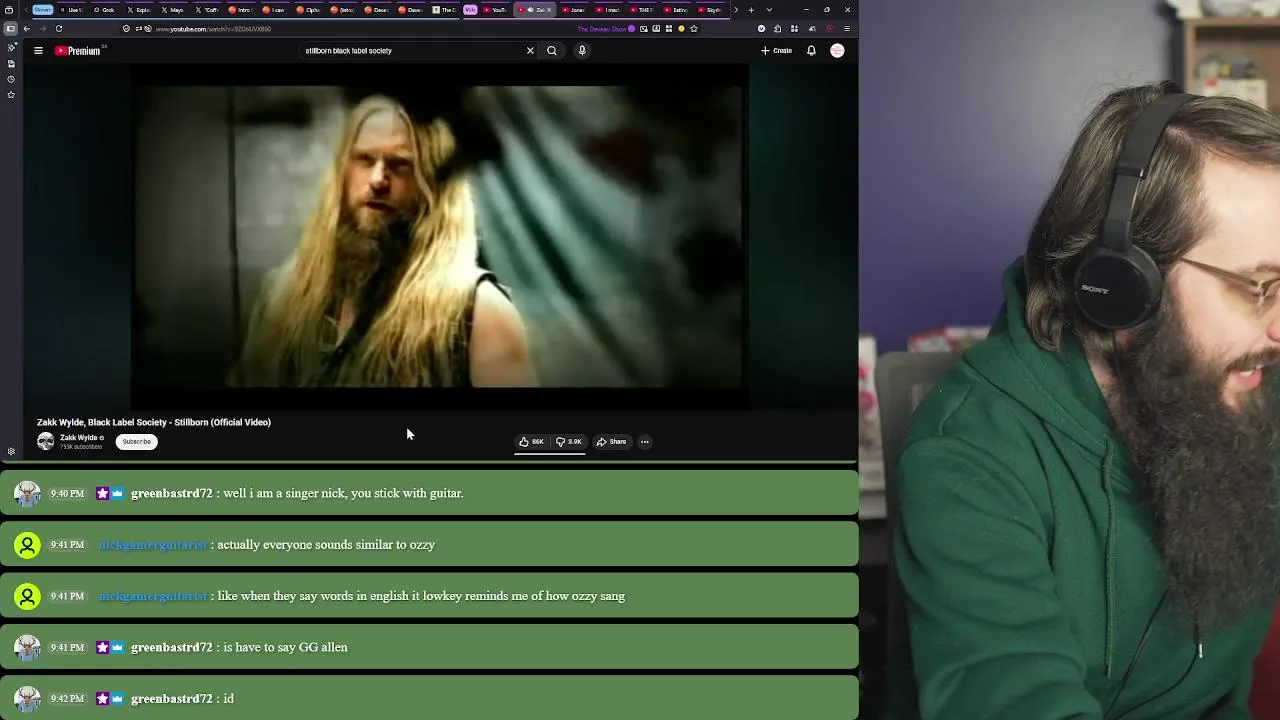This screenshot has width=1280, height=720.
Task: Click the 9:40 PM timestamp
Action: (67, 493)
